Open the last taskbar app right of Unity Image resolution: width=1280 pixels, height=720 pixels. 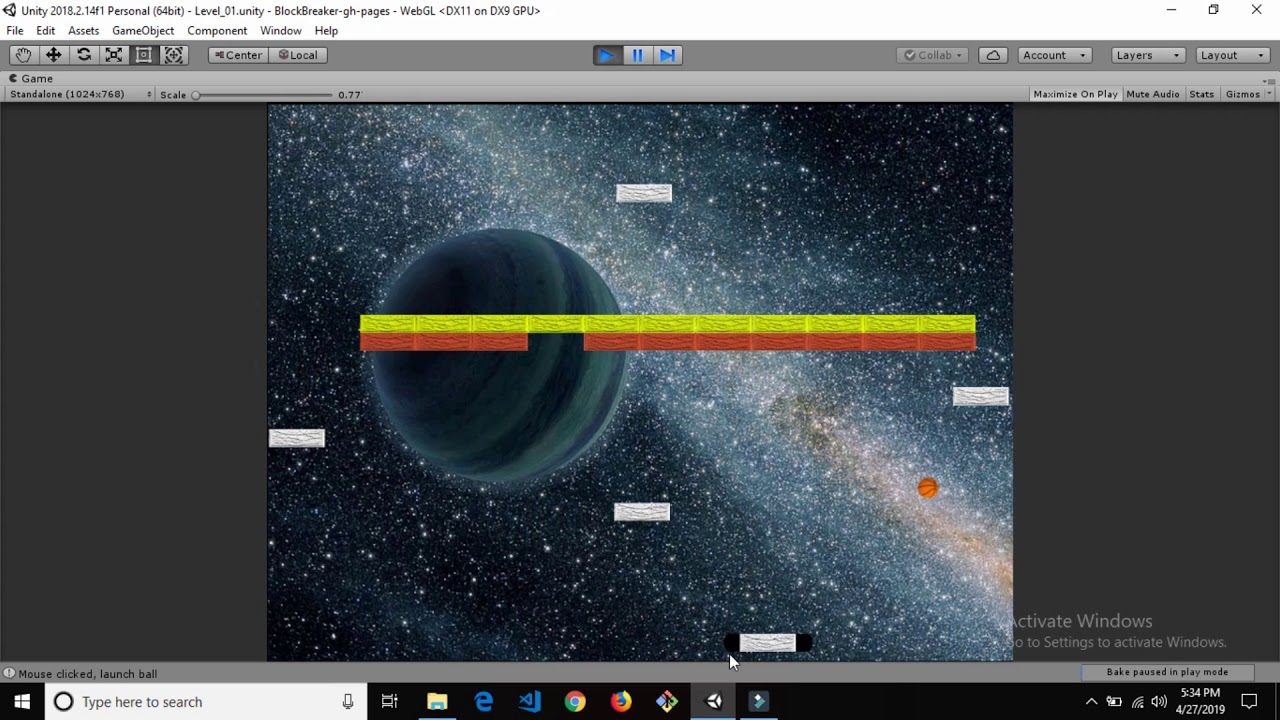point(760,702)
